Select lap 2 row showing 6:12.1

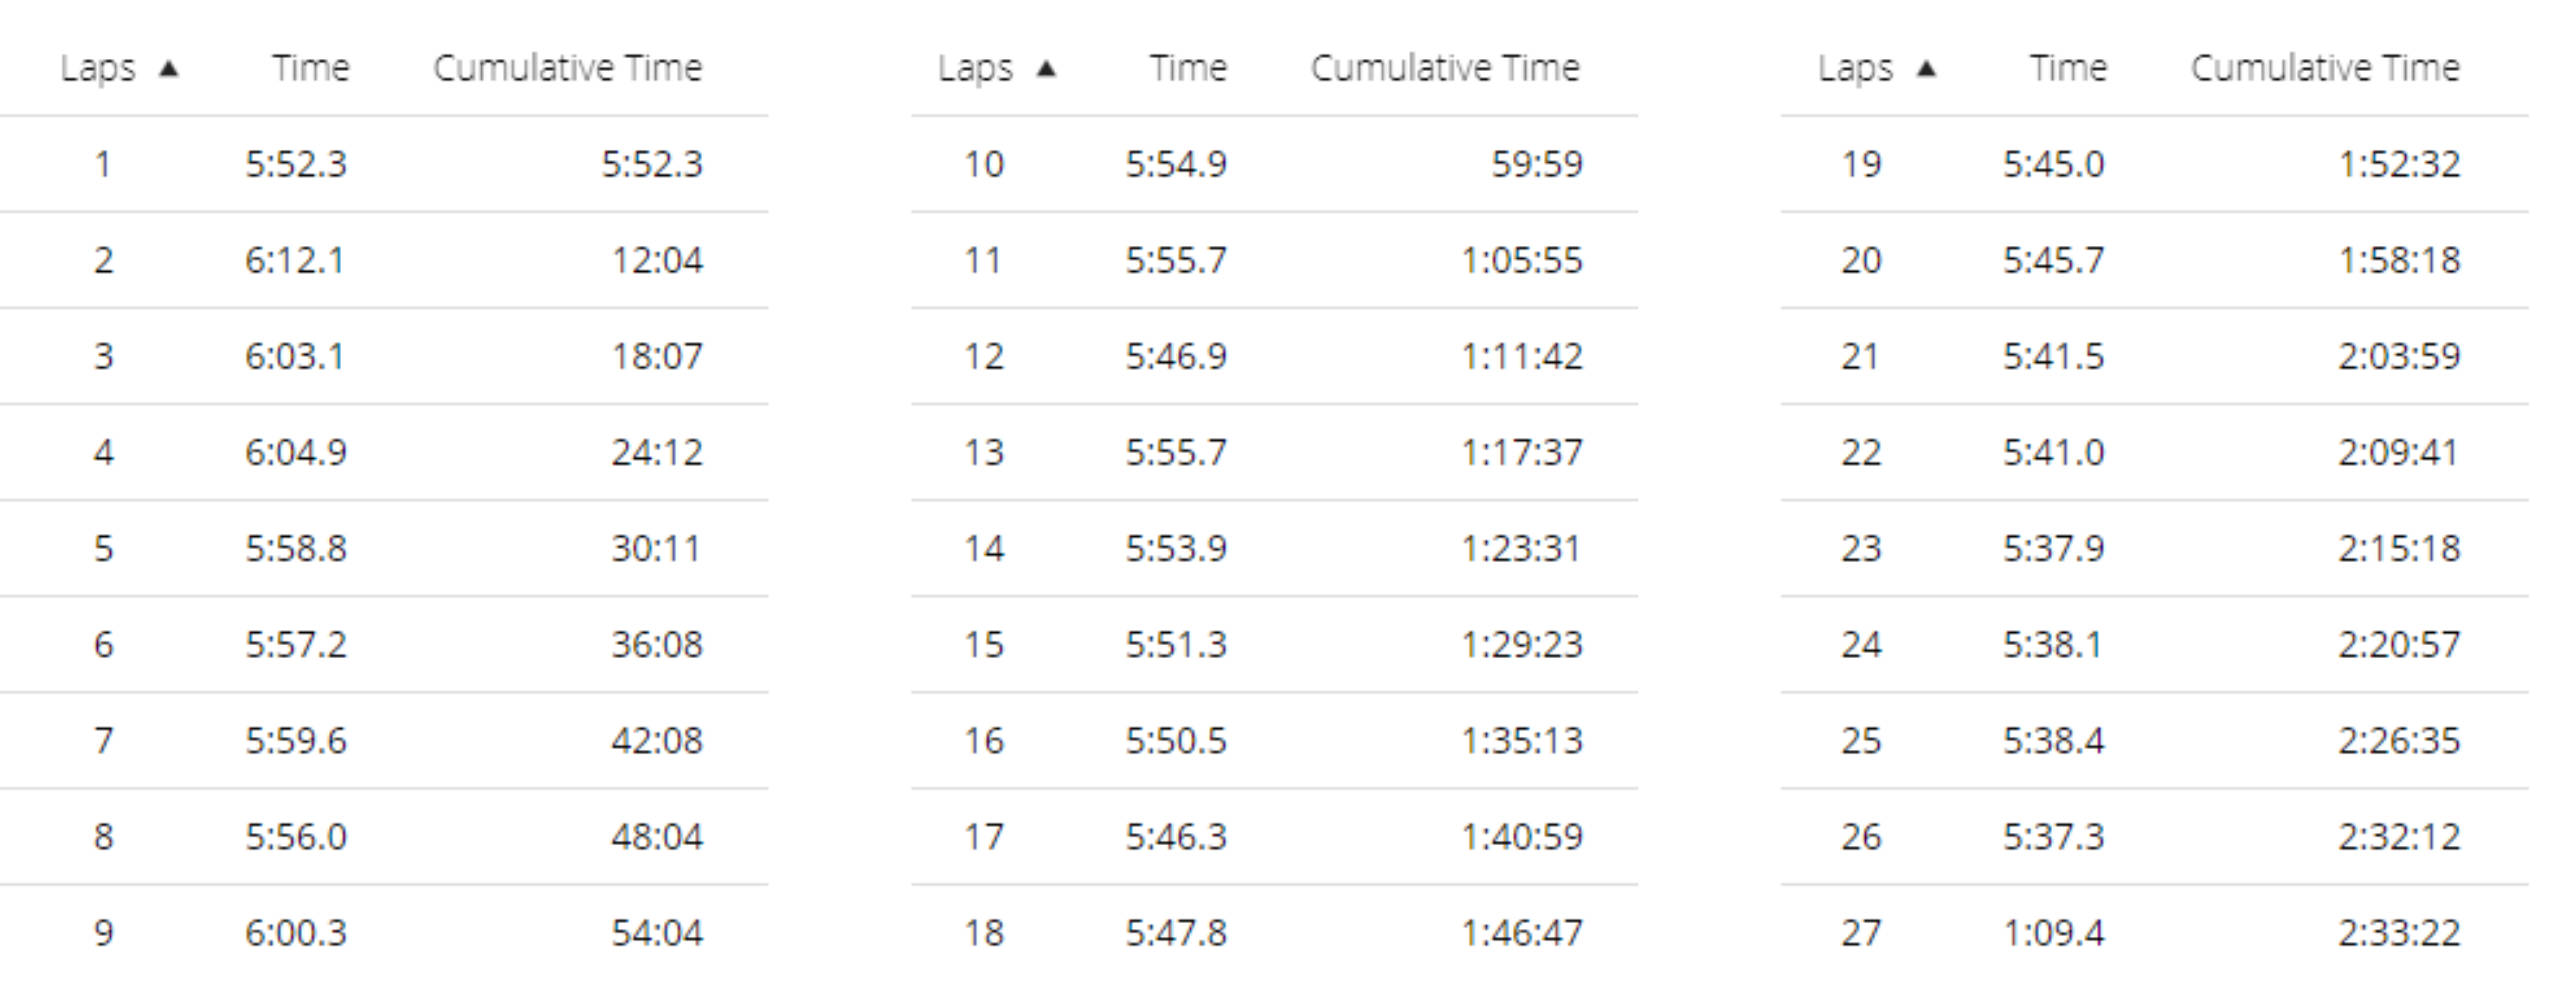(x=384, y=260)
